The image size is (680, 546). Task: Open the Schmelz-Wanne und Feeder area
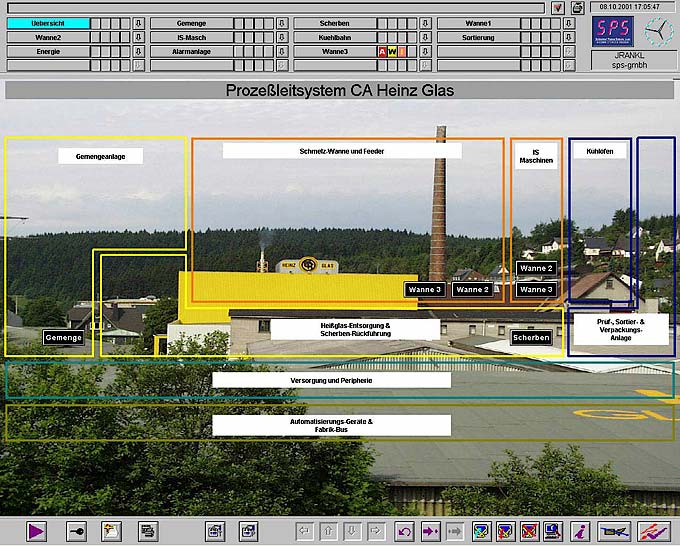[x=341, y=151]
